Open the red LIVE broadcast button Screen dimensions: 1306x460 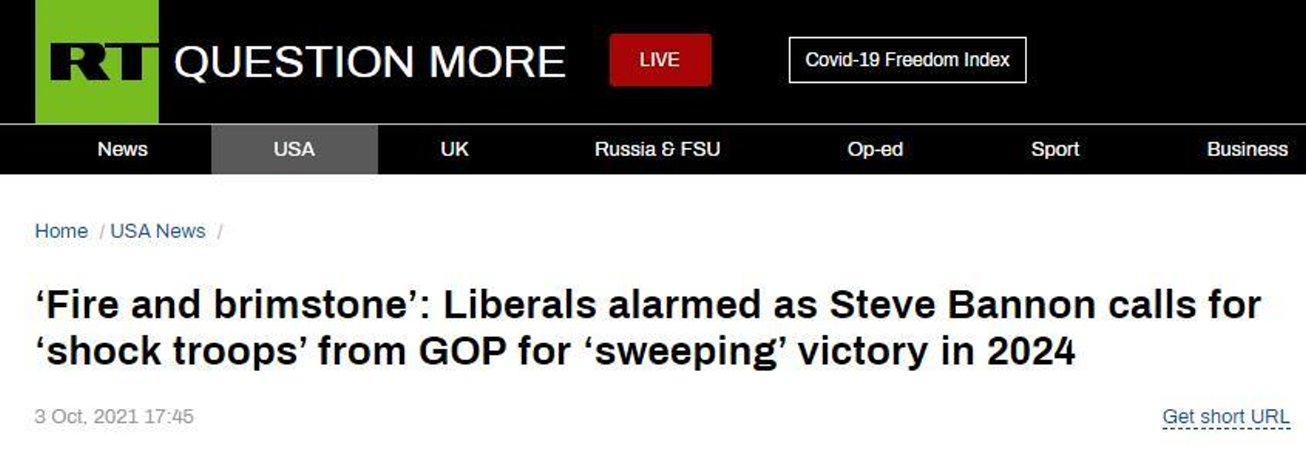pos(660,60)
